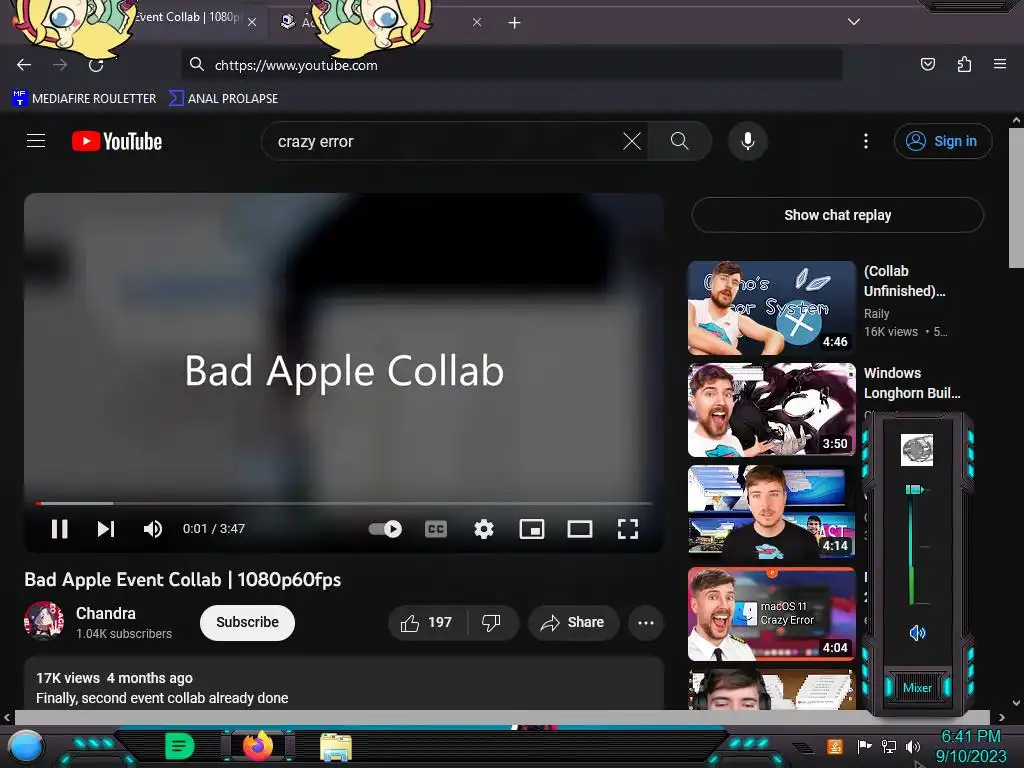Go to the YouTube home logo
Screen dimensions: 1024x768
117,141
